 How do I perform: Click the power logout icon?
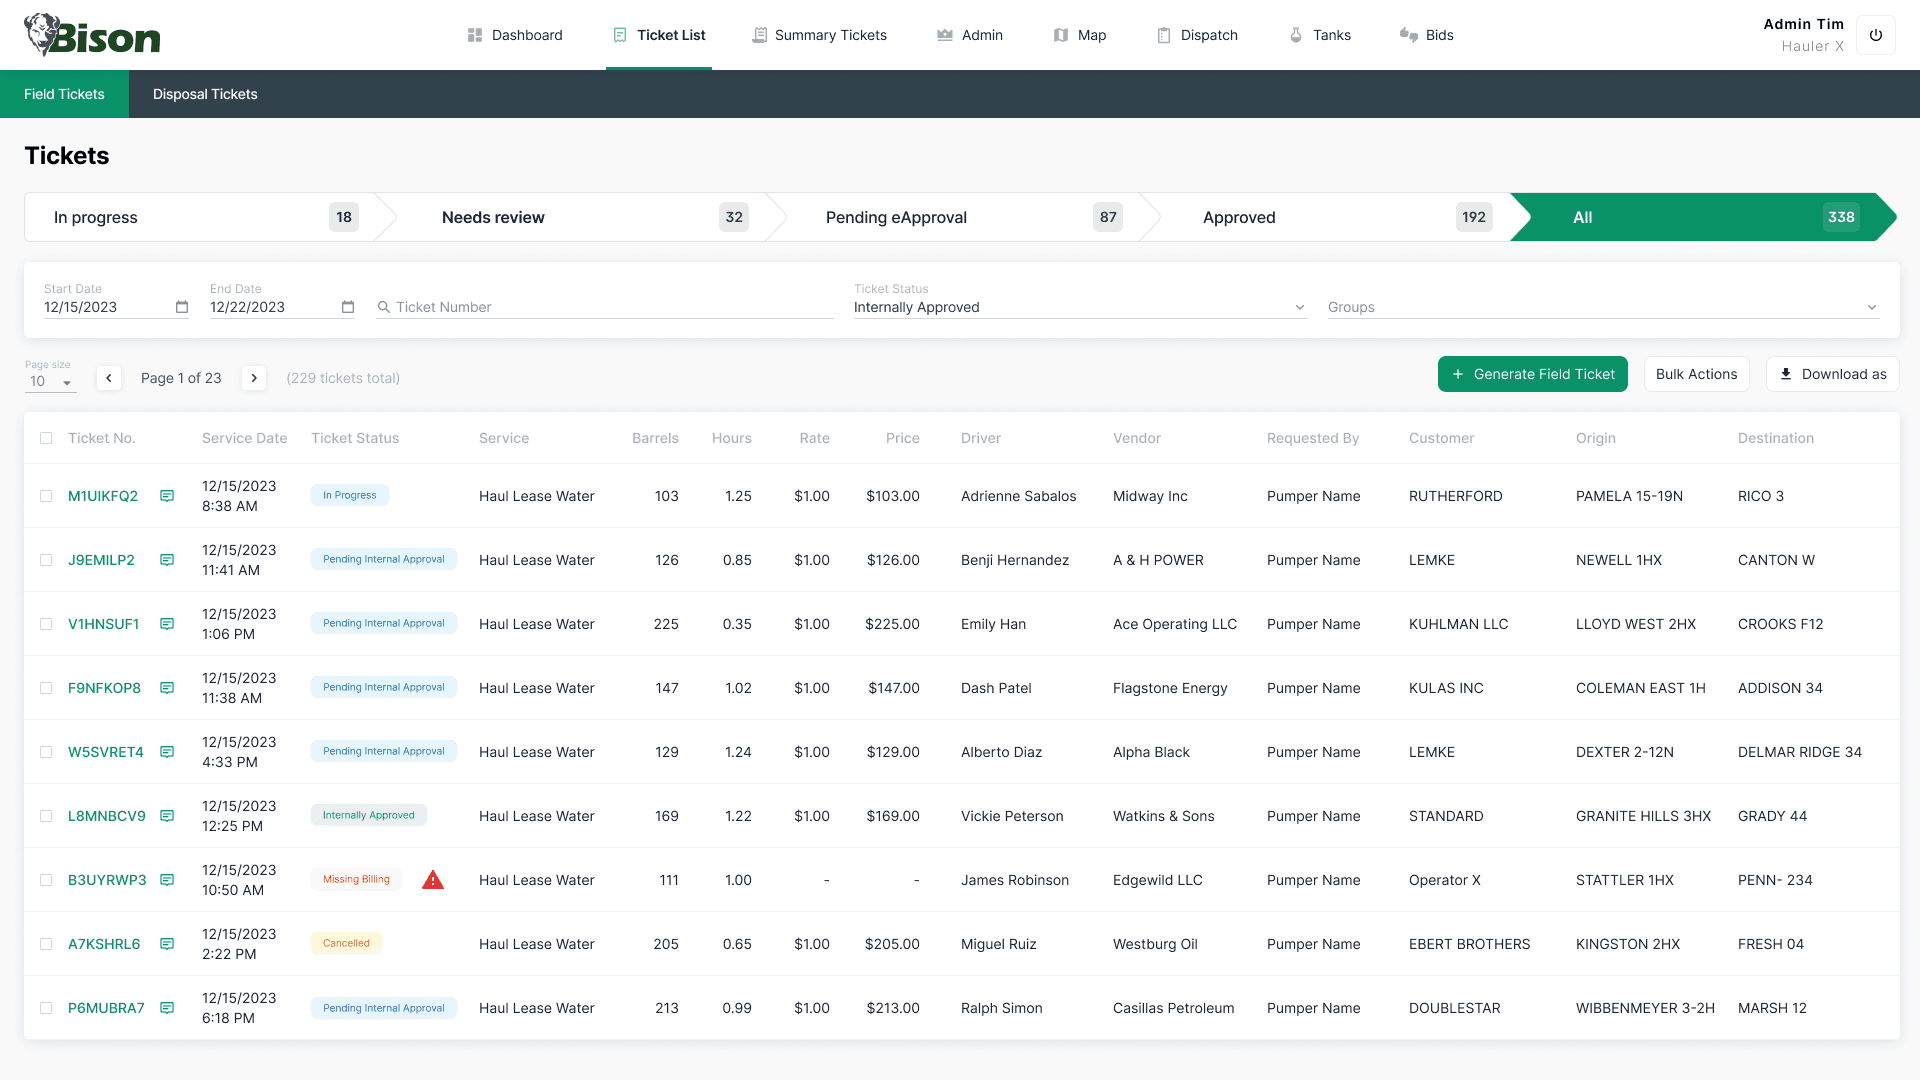click(1876, 35)
